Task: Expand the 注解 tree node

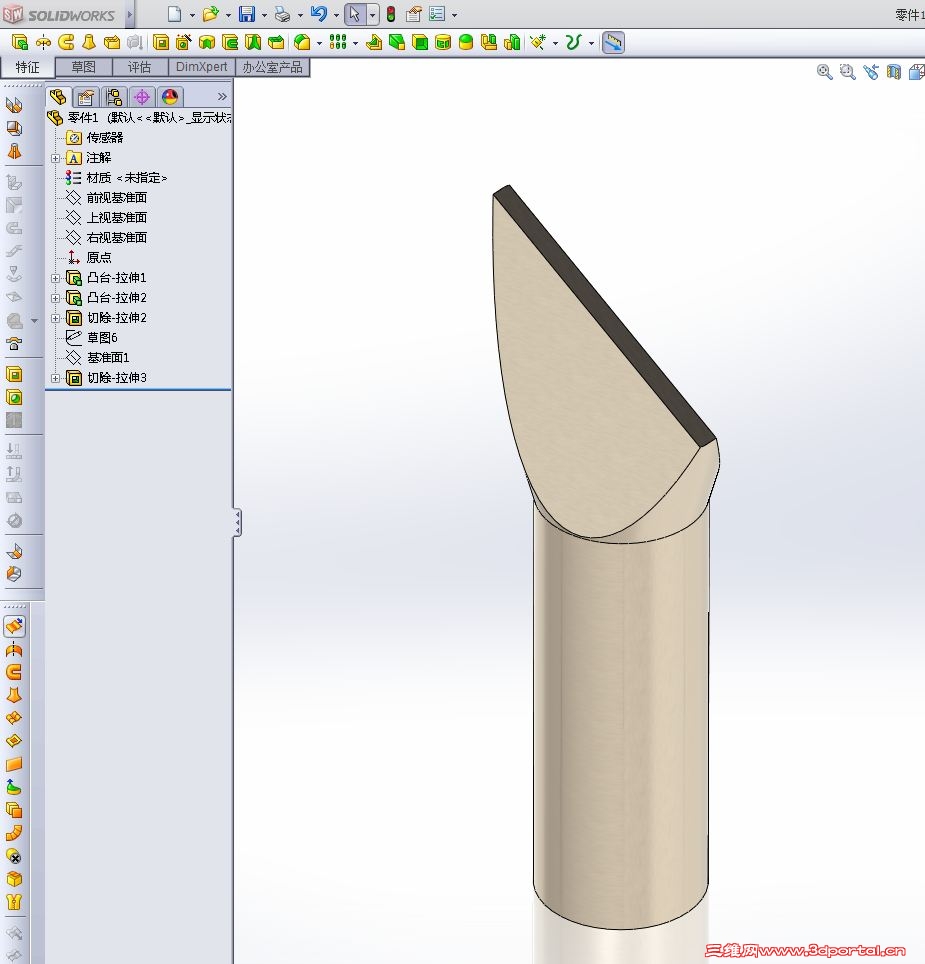Action: (x=55, y=158)
